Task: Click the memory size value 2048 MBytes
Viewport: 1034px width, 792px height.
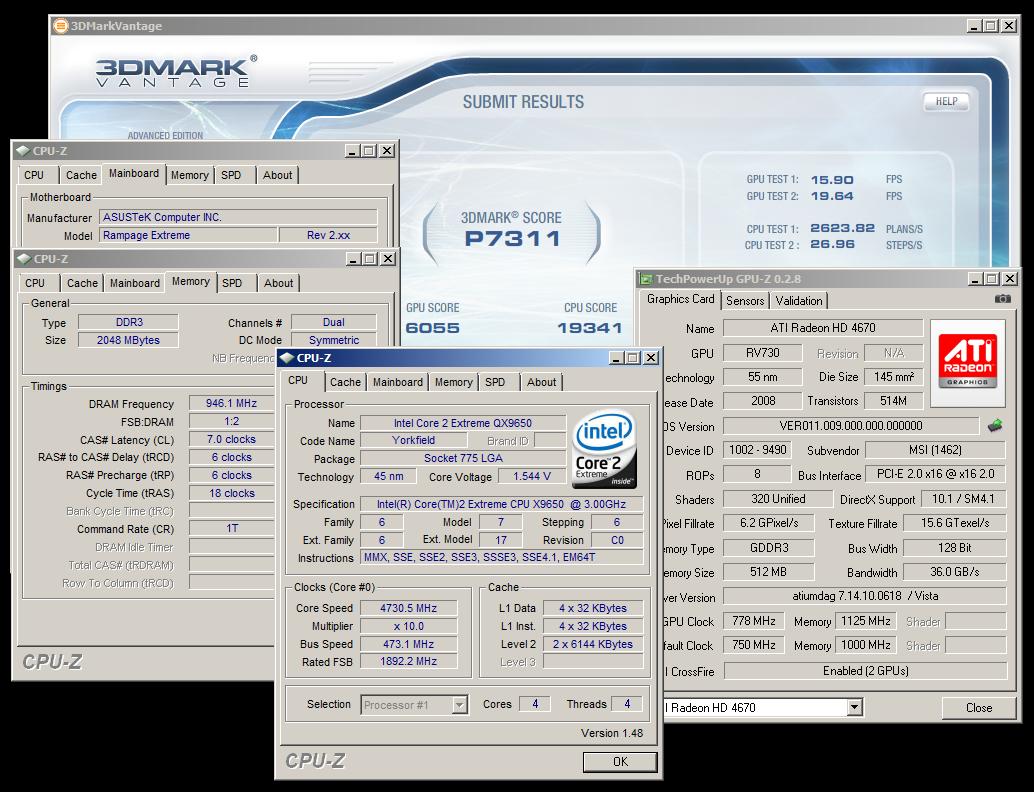Action: 128,340
